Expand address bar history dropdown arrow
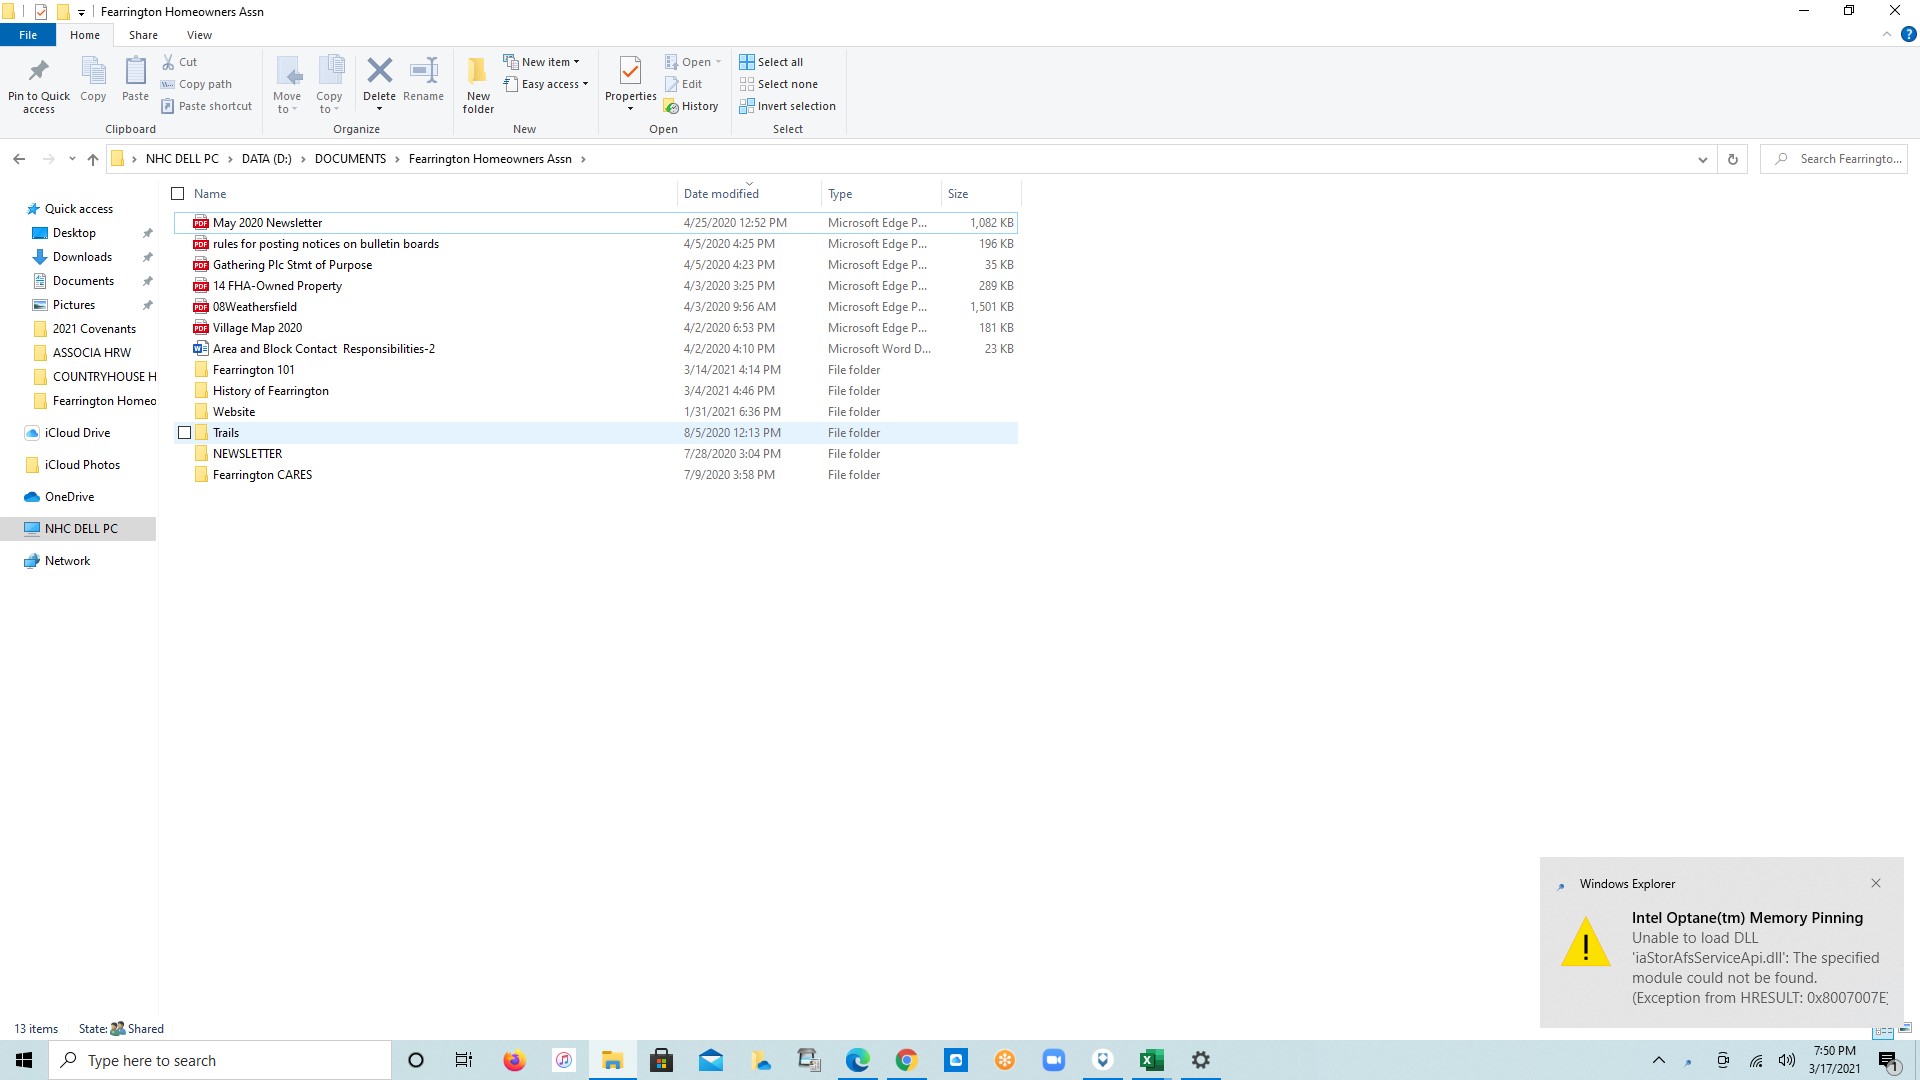Screen dimensions: 1920x1080 (1702, 159)
